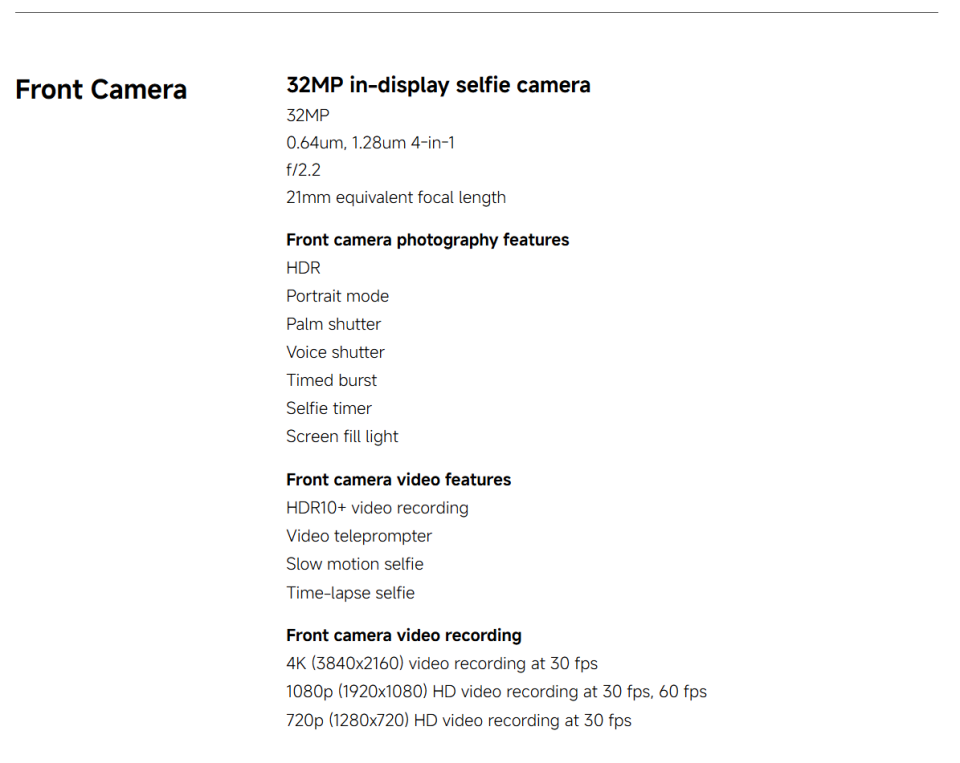Click the standalone 32MP spec line
Screen dimensions: 960x763
click(x=307, y=116)
